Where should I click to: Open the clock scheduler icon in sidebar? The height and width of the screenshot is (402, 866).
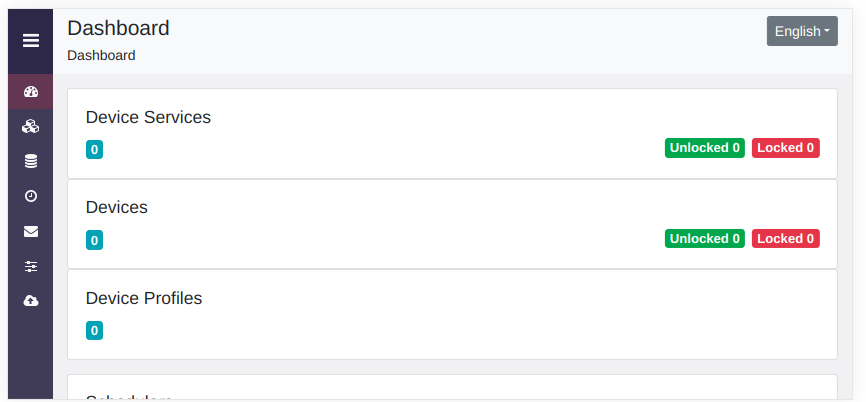click(x=31, y=196)
